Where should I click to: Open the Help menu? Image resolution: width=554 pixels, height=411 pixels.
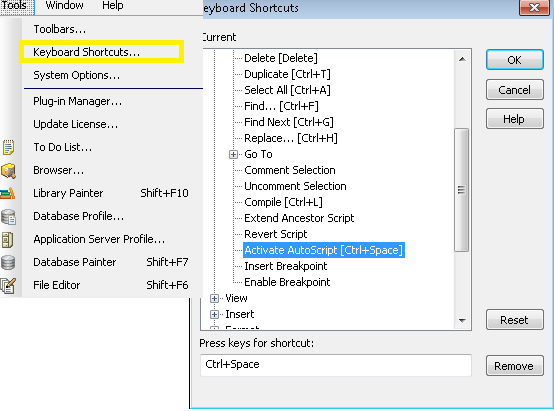113,6
